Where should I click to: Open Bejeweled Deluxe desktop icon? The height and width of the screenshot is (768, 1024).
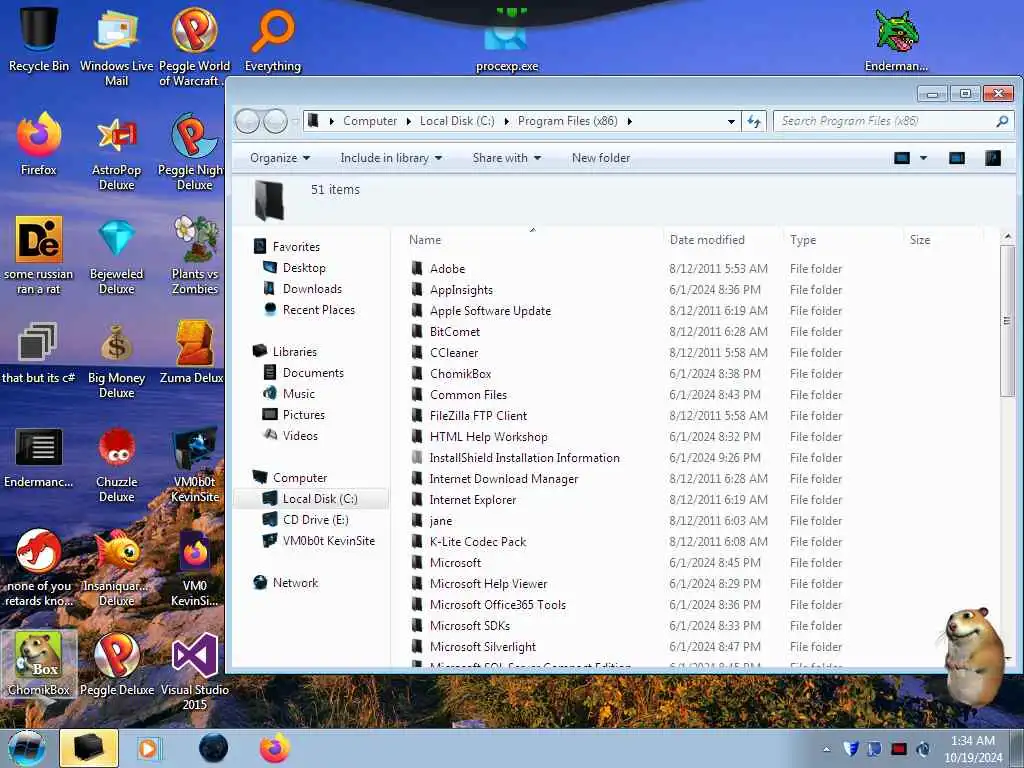click(x=116, y=256)
